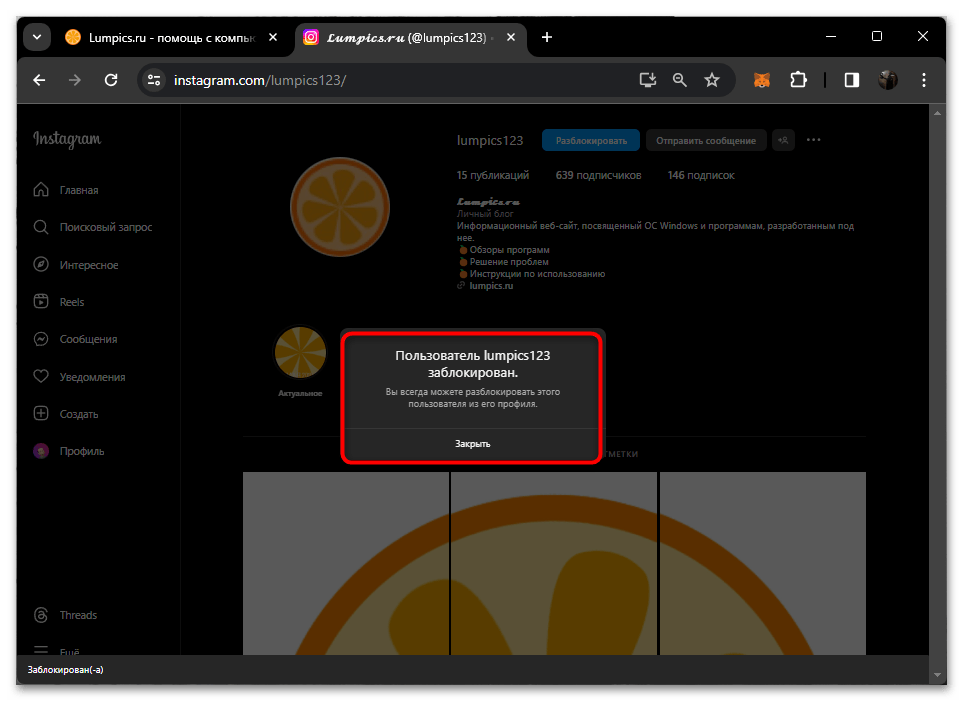Screen dimensions: 963x701
Task: Open the Threads icon in sidebar
Action: tap(41, 614)
